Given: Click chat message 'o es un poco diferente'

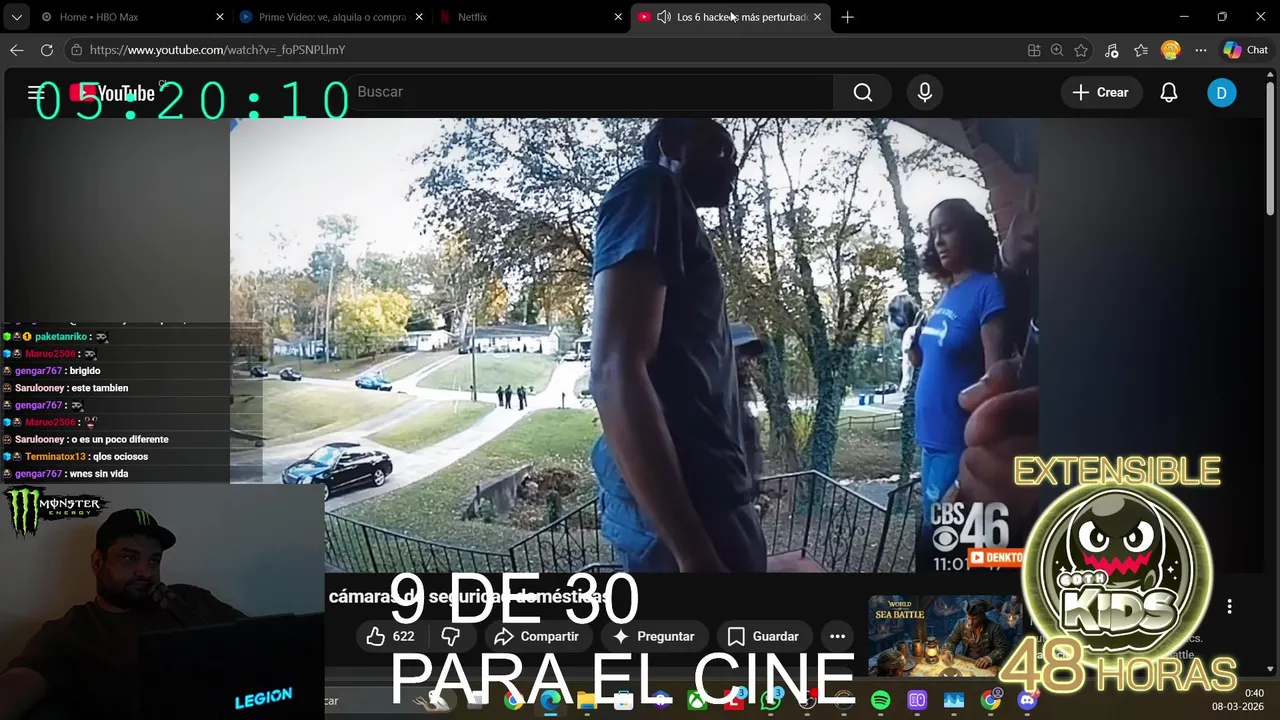Looking at the screenshot, I should pos(120,440).
